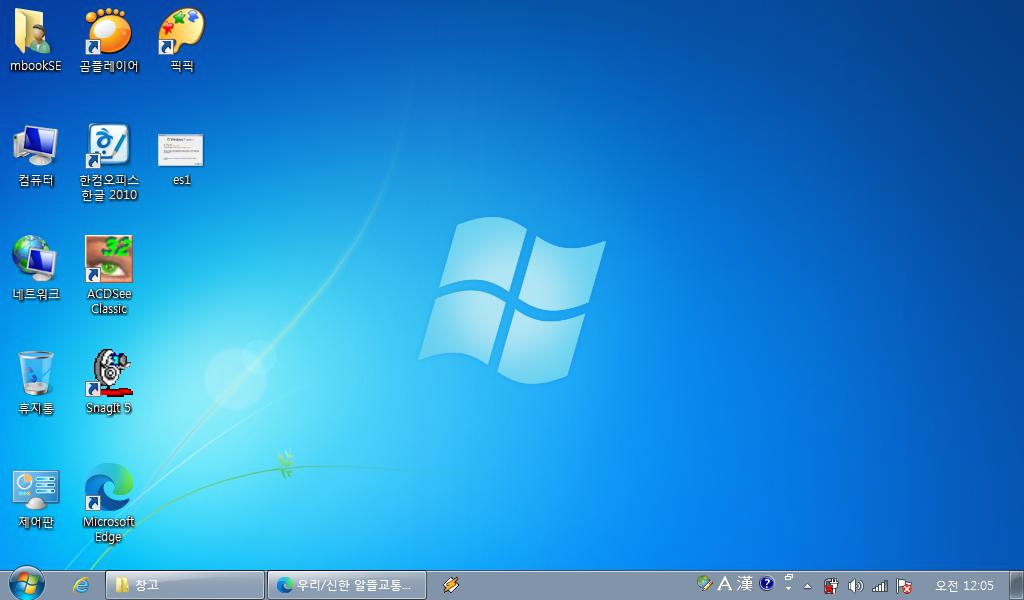Select the 한컴오피스 한글 2010 shortcut

coord(108,162)
